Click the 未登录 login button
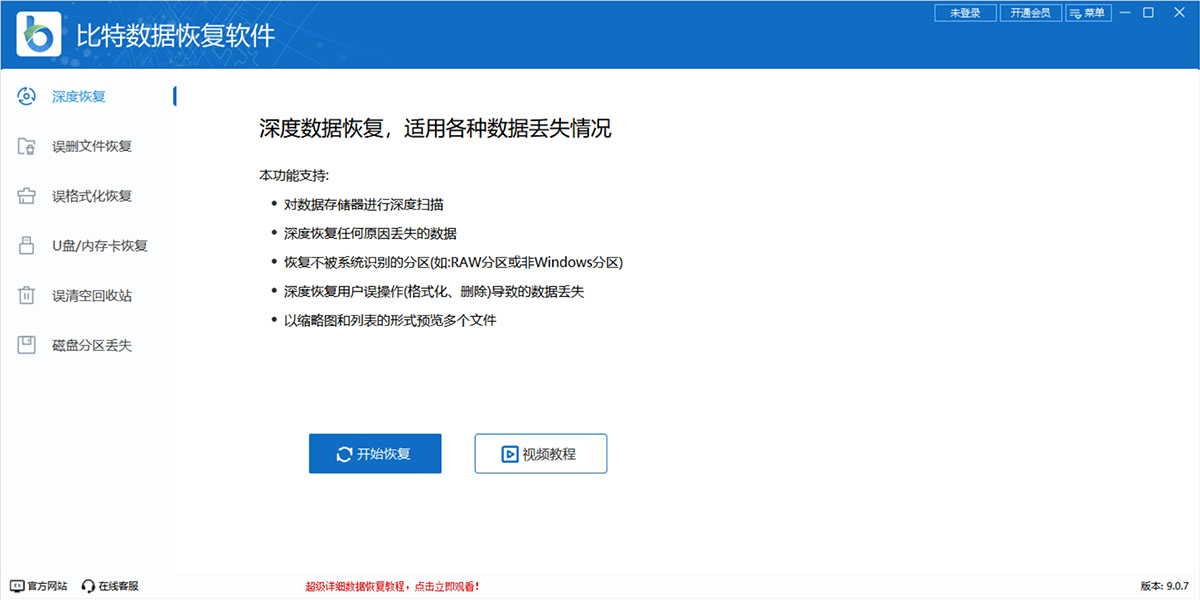The width and height of the screenshot is (1200, 600). click(965, 13)
